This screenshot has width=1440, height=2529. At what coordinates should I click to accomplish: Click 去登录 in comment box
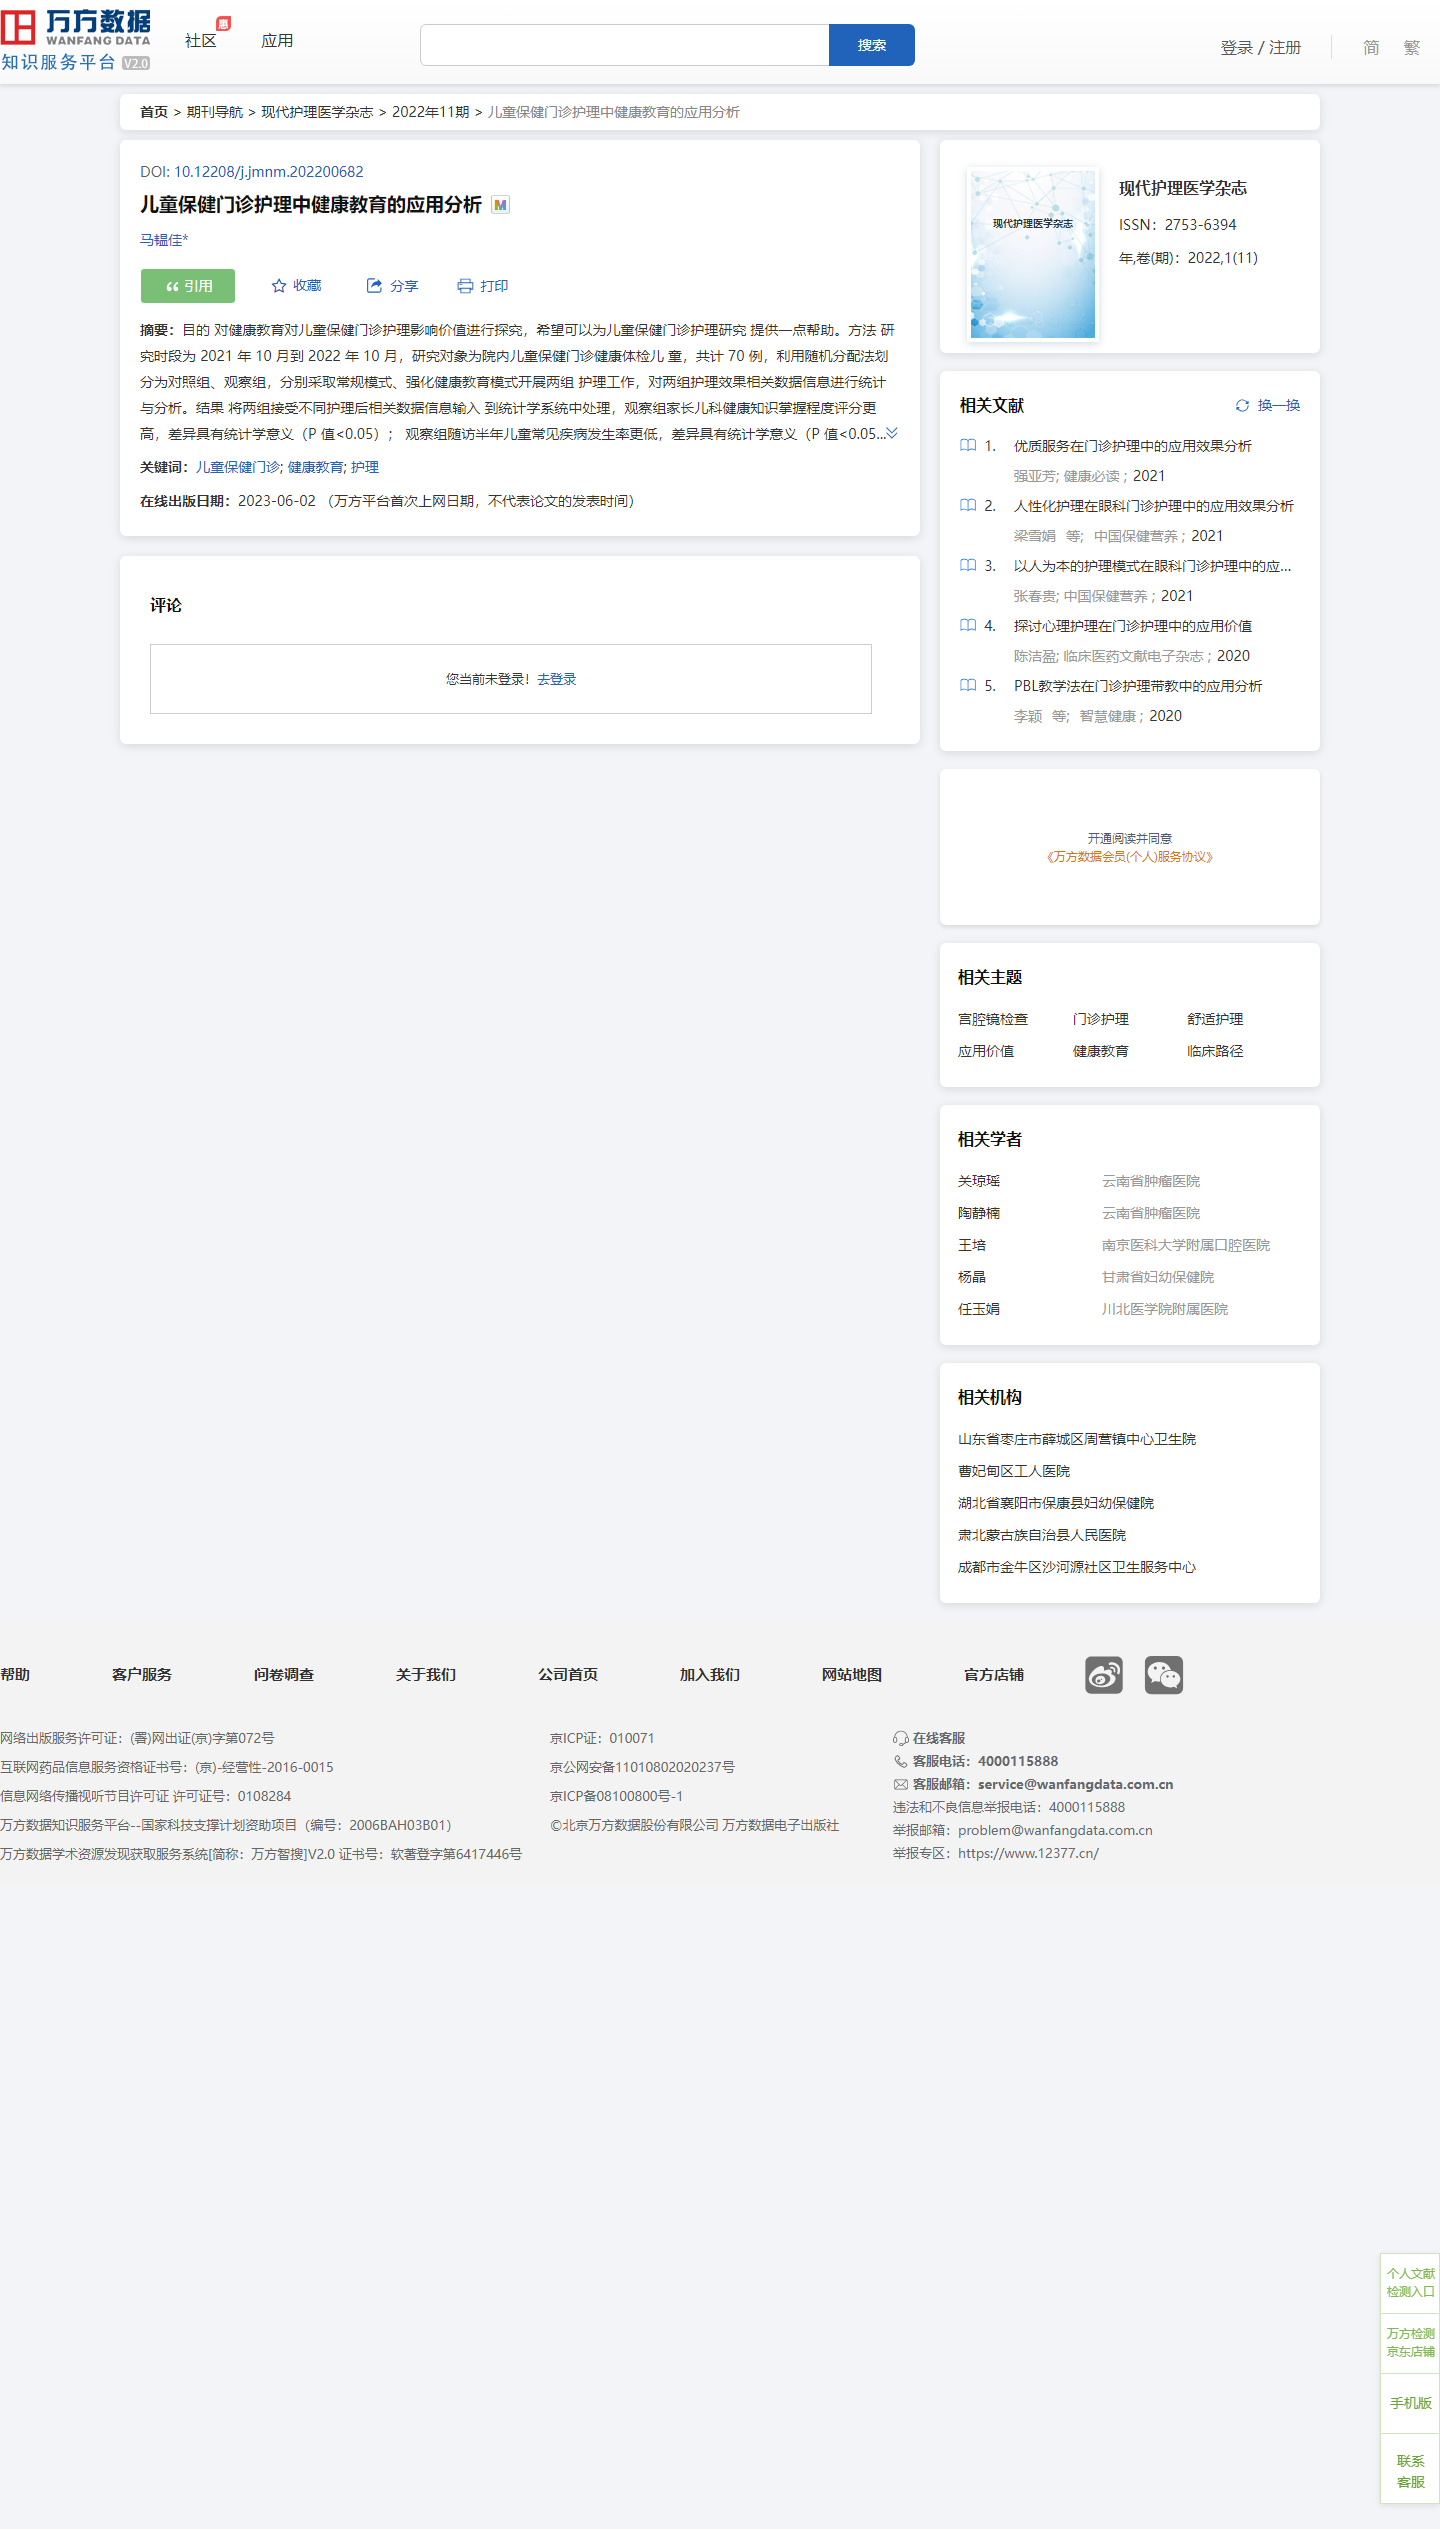pyautogui.click(x=557, y=679)
